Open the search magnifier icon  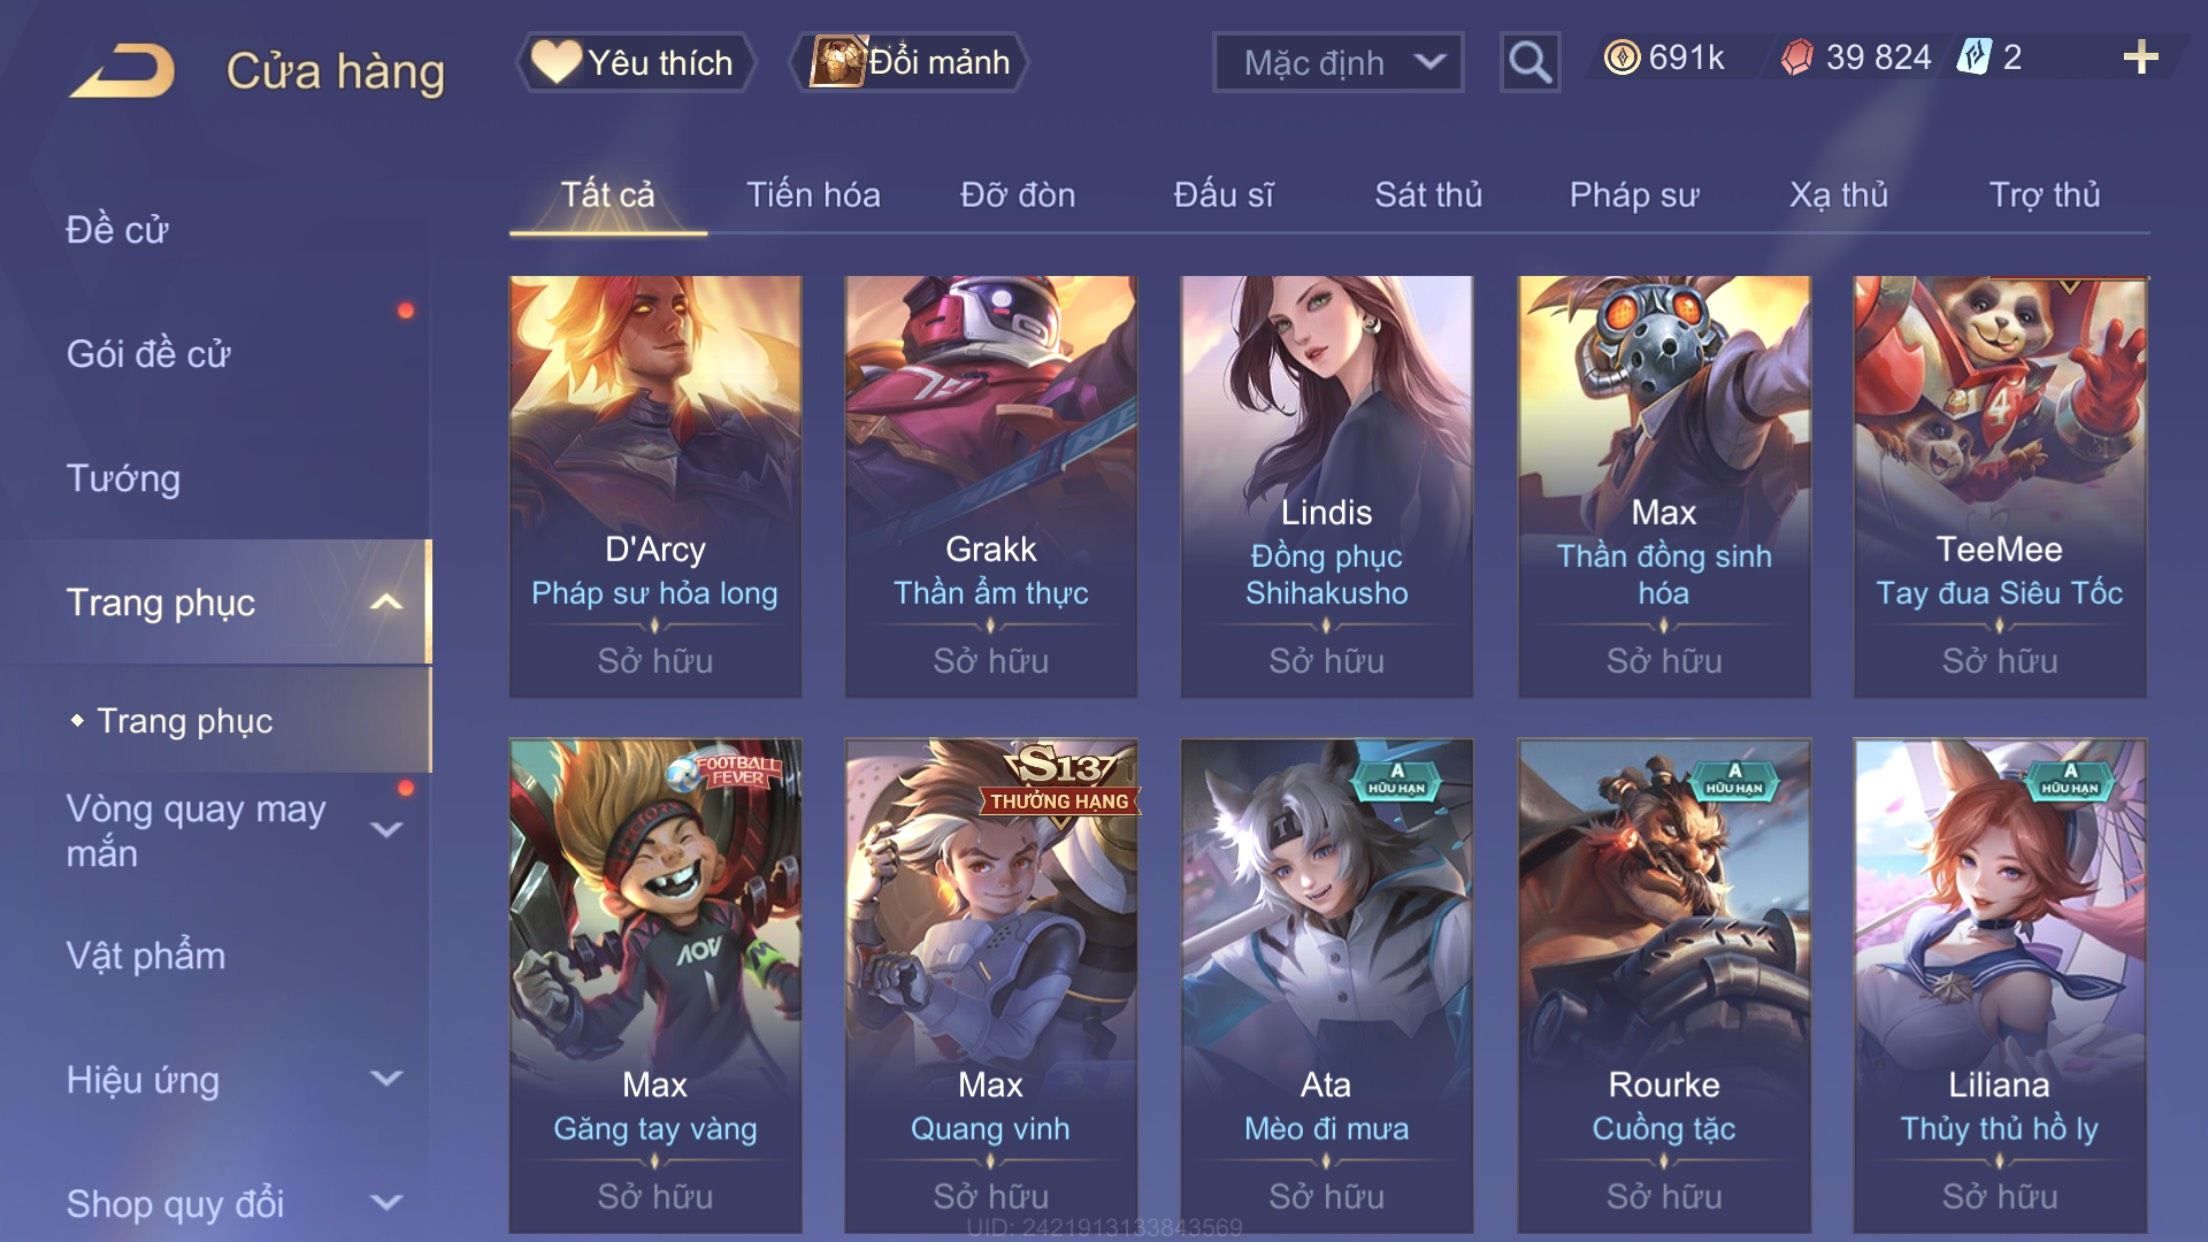pos(1530,62)
